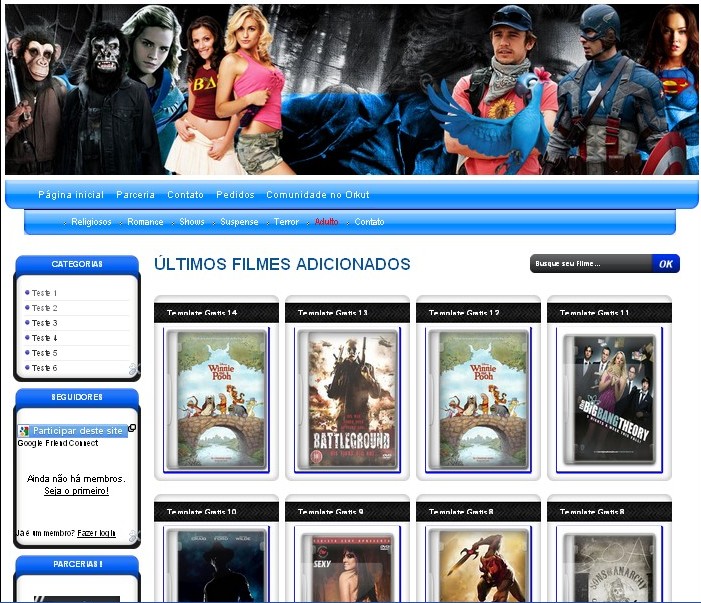Image resolution: width=701 pixels, height=603 pixels.
Task: Open category Teste 4
Action: coord(44,338)
